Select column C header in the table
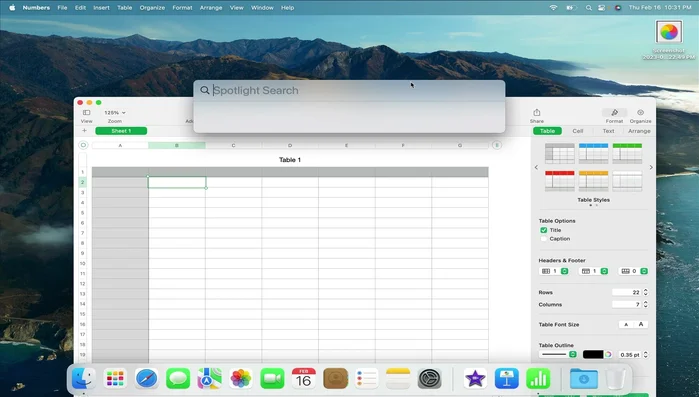Viewport: 699px width, 397px height. pyautogui.click(x=233, y=145)
